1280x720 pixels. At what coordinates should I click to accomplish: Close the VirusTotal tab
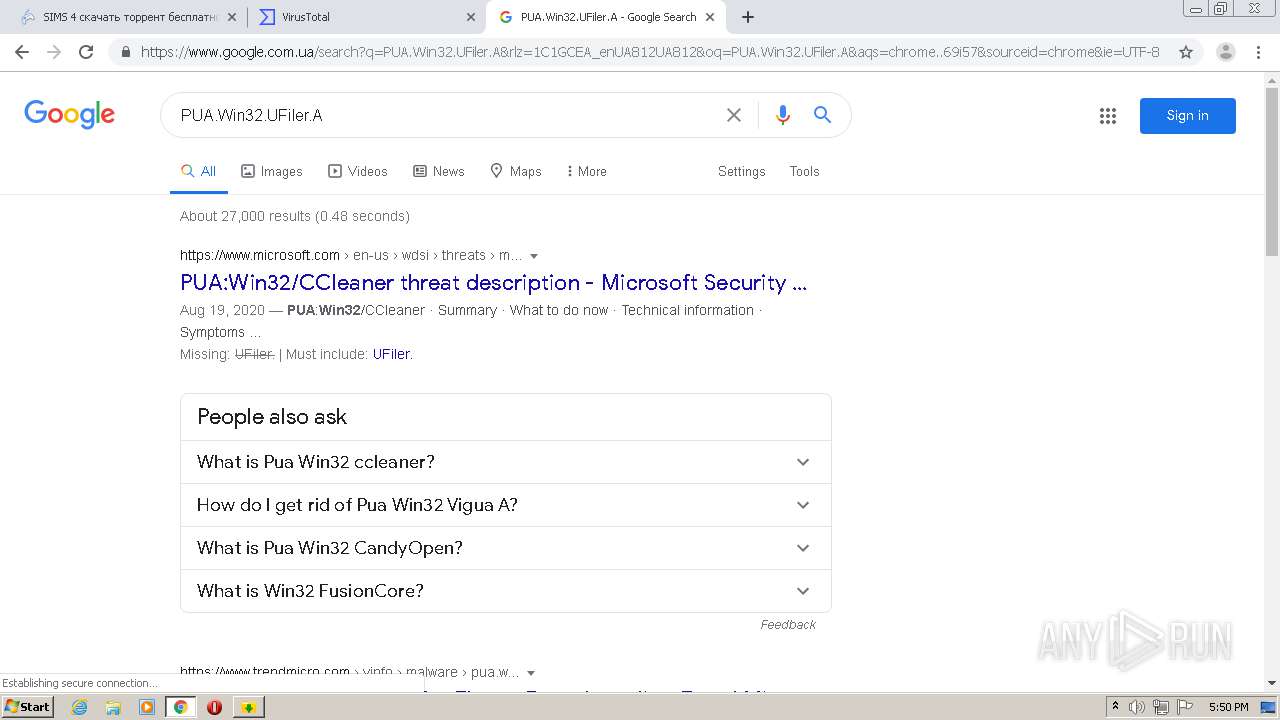click(471, 17)
